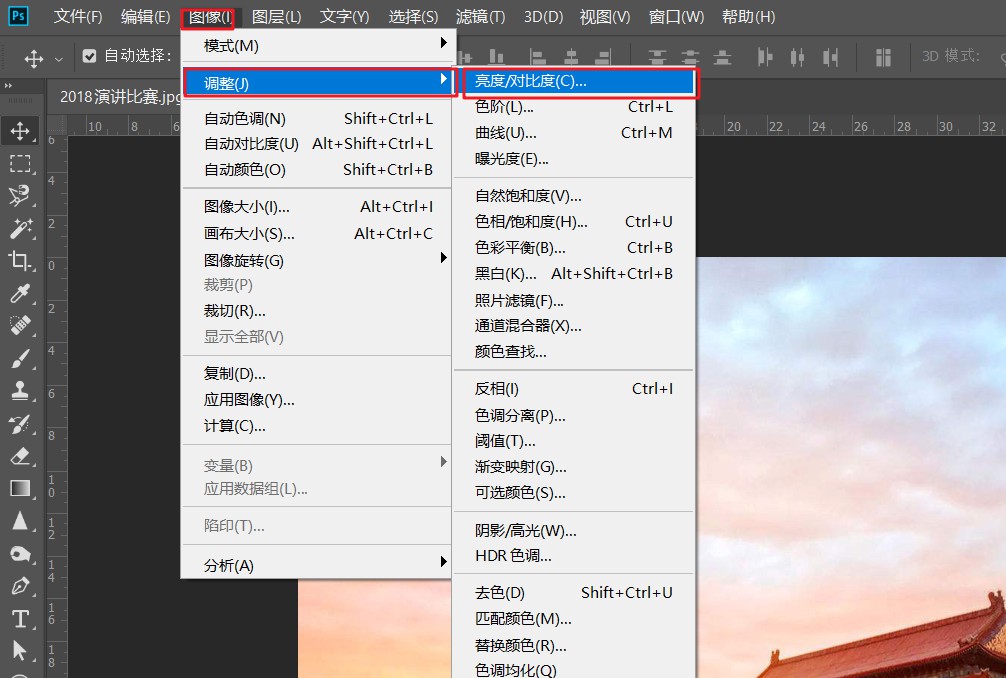This screenshot has width=1006, height=678.
Task: Expand the 图像旋转(G) submenu
Action: click(319, 260)
